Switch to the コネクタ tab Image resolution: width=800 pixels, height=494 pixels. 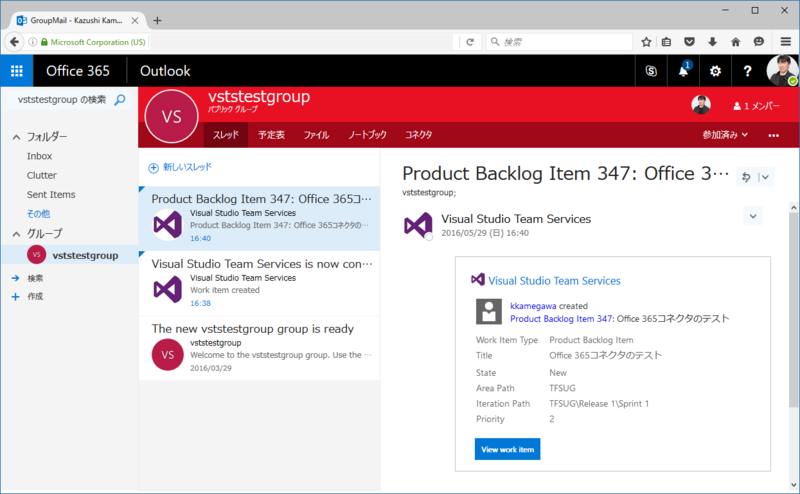pyautogui.click(x=418, y=135)
